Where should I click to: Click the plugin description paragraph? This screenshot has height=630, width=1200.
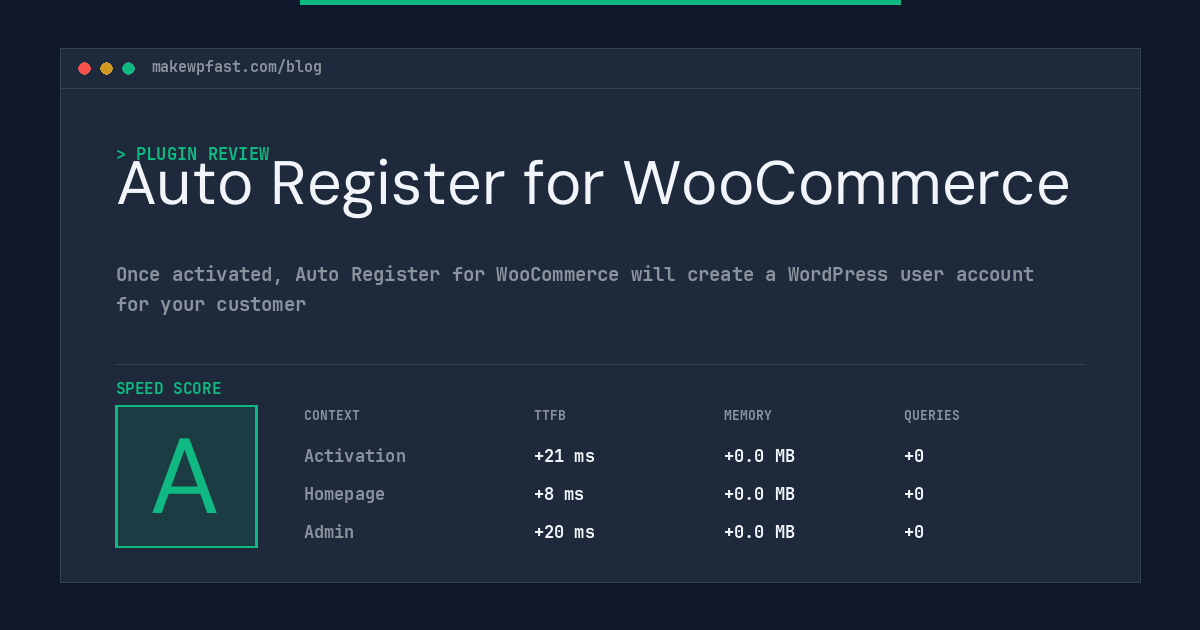(x=575, y=289)
